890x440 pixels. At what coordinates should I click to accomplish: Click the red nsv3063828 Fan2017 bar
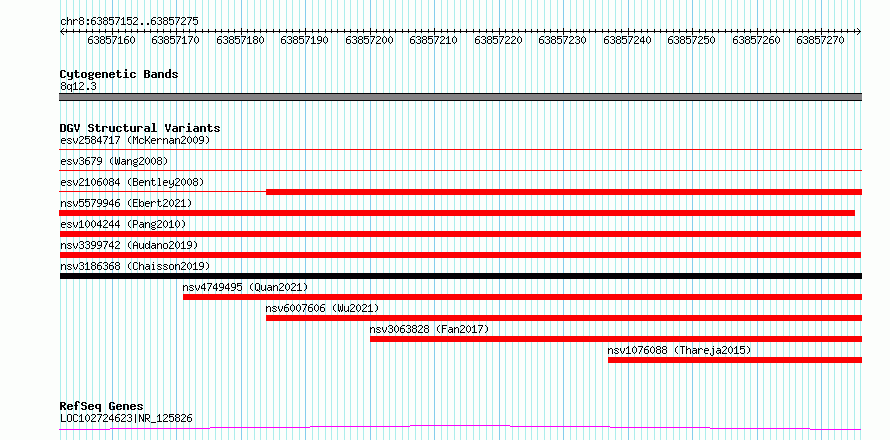(x=616, y=339)
